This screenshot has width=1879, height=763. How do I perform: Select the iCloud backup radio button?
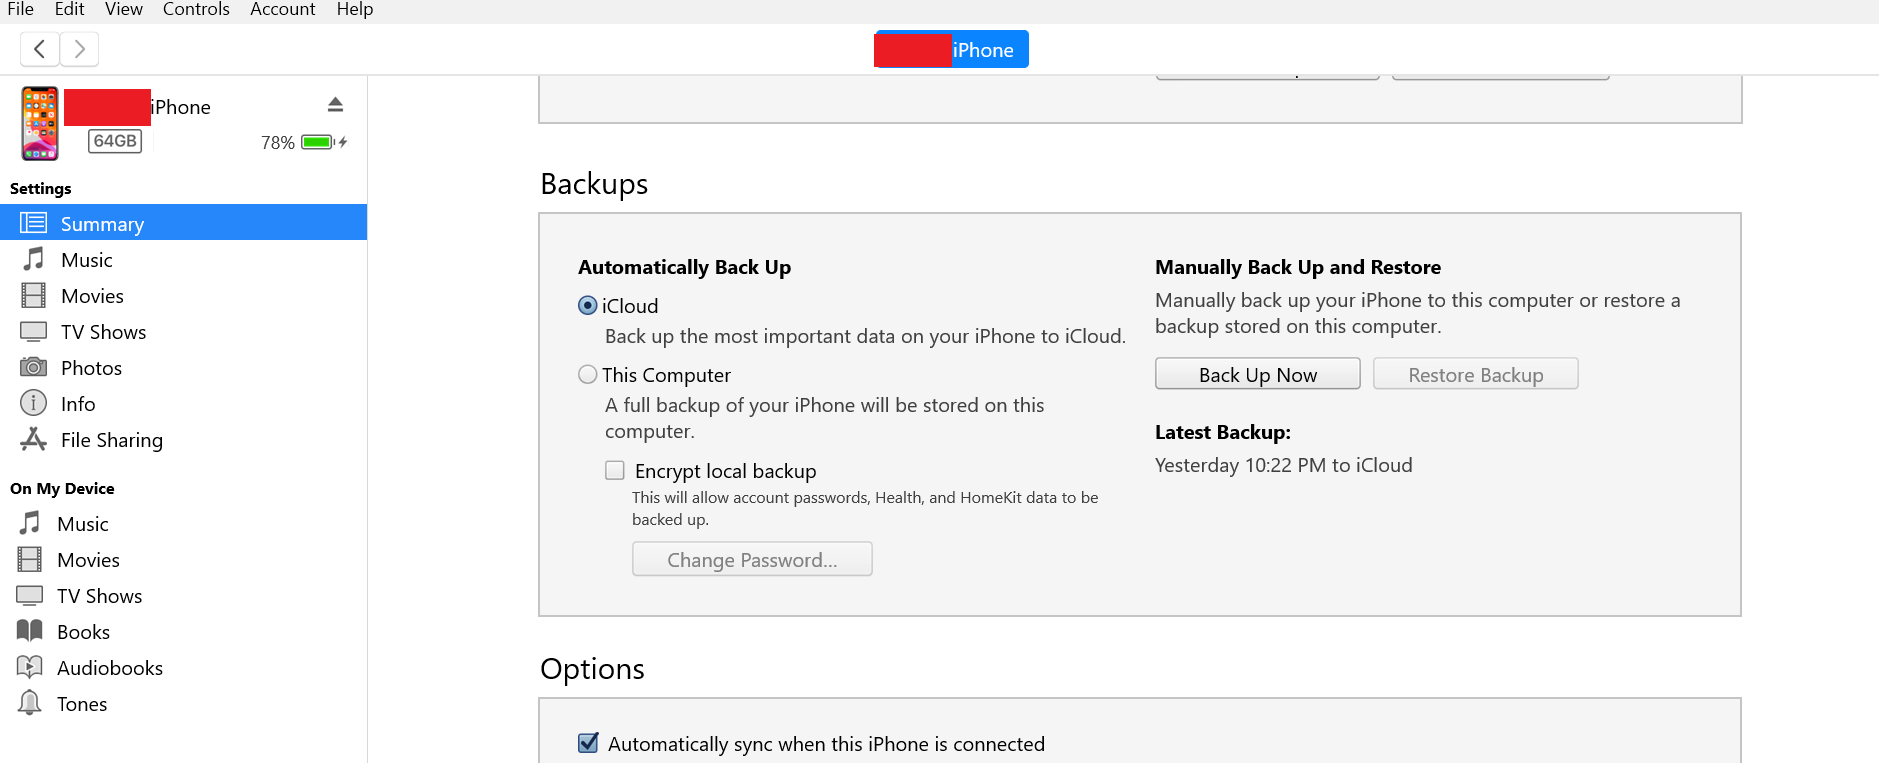click(588, 306)
